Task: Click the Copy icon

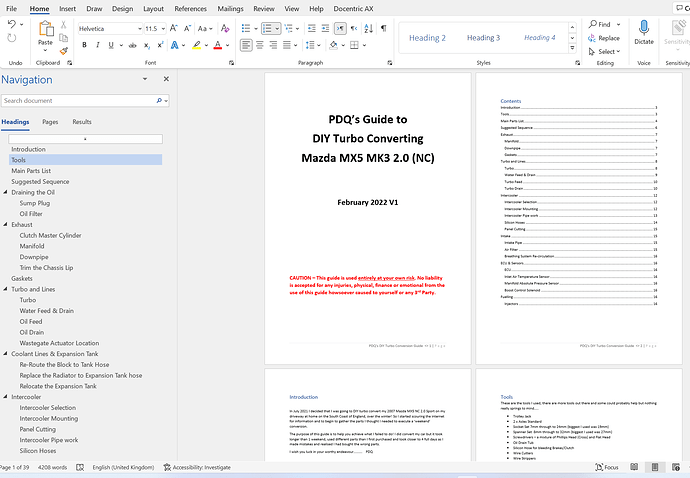Action: tap(63, 38)
